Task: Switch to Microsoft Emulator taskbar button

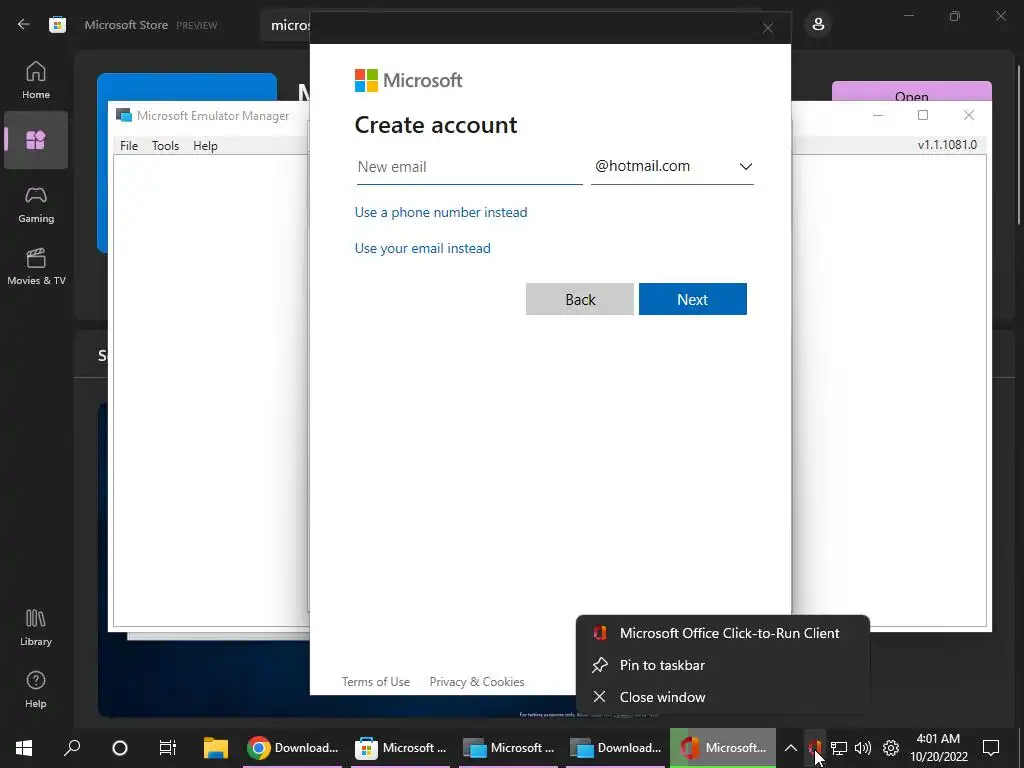Action: coord(508,748)
